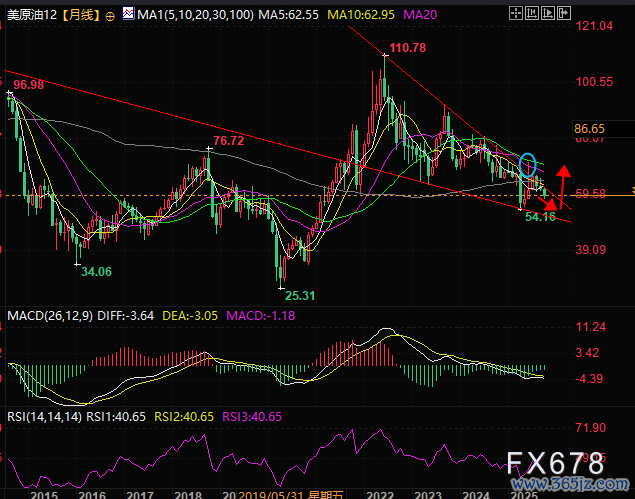This screenshot has height=499, width=635.
Task: Open MACD(26,12,9) indicator parameters
Action: (x=48, y=316)
